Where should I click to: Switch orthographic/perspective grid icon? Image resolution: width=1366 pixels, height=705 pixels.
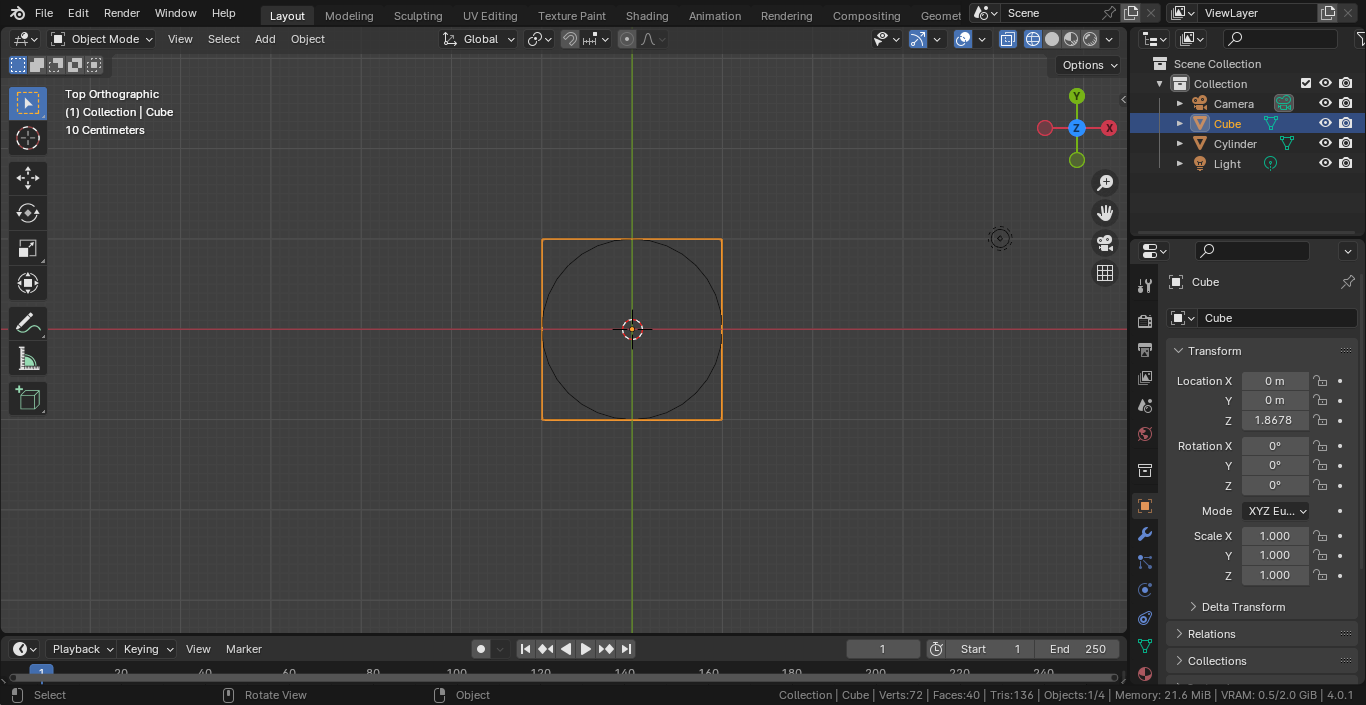pyautogui.click(x=1105, y=273)
